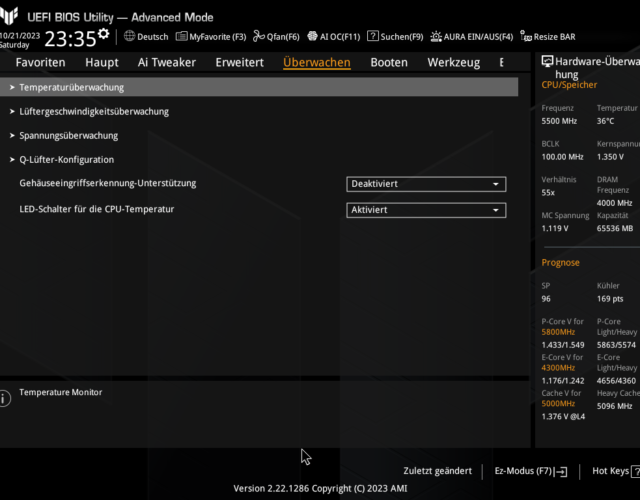This screenshot has width=640, height=500.
Task: Toggle AURA EIN/AUS (F4) lighting
Action: coord(436,37)
